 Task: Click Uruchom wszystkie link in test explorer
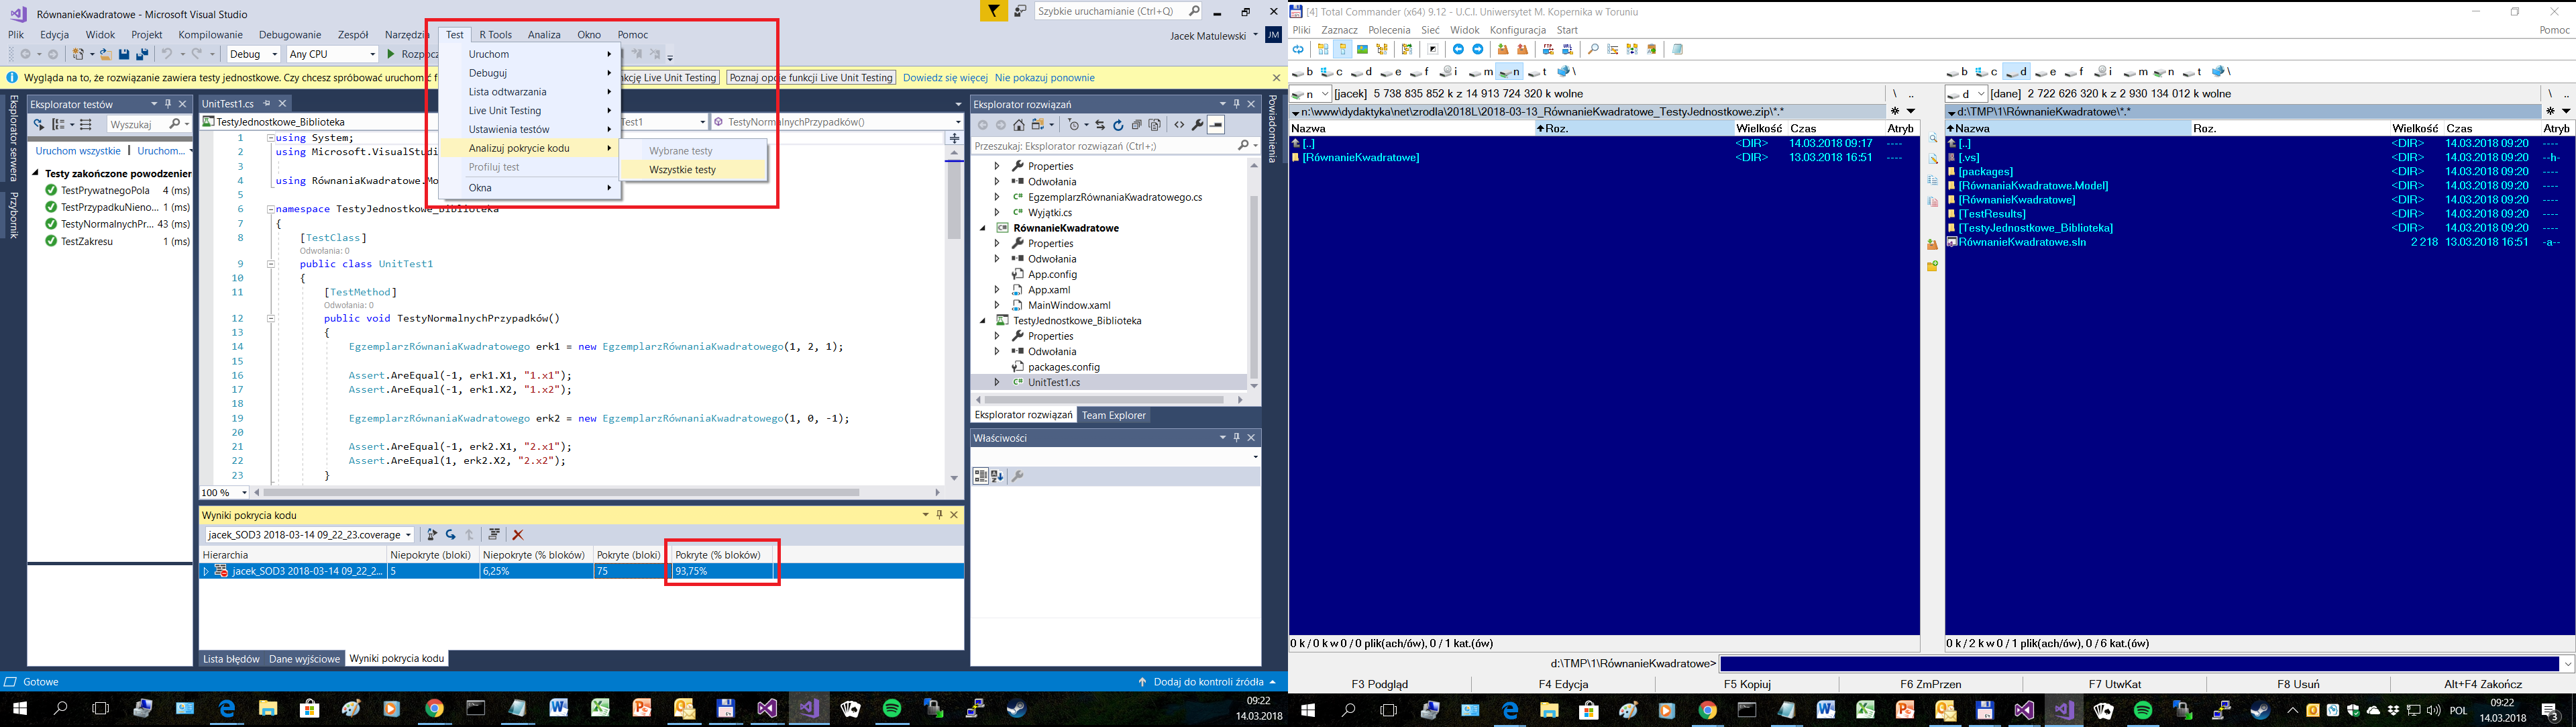(78, 151)
